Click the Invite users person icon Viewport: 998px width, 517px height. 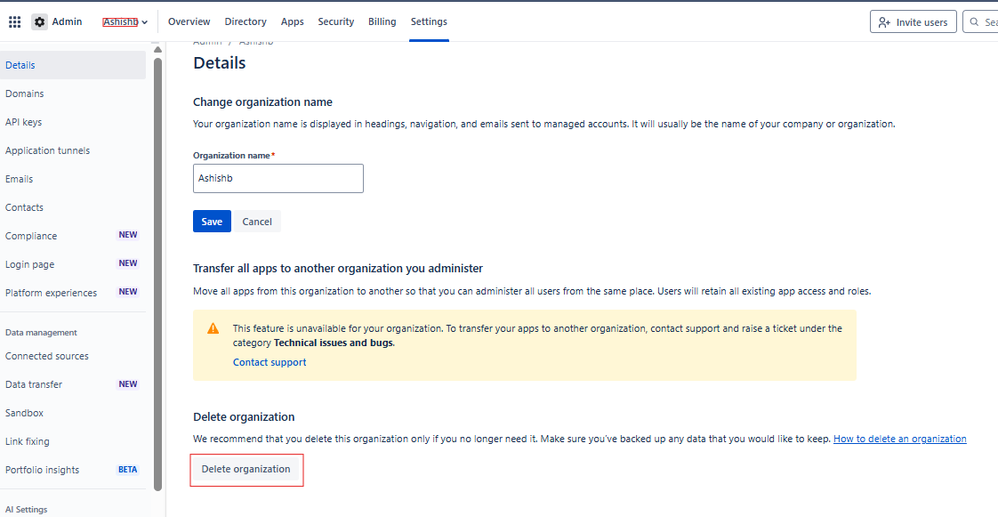884,22
